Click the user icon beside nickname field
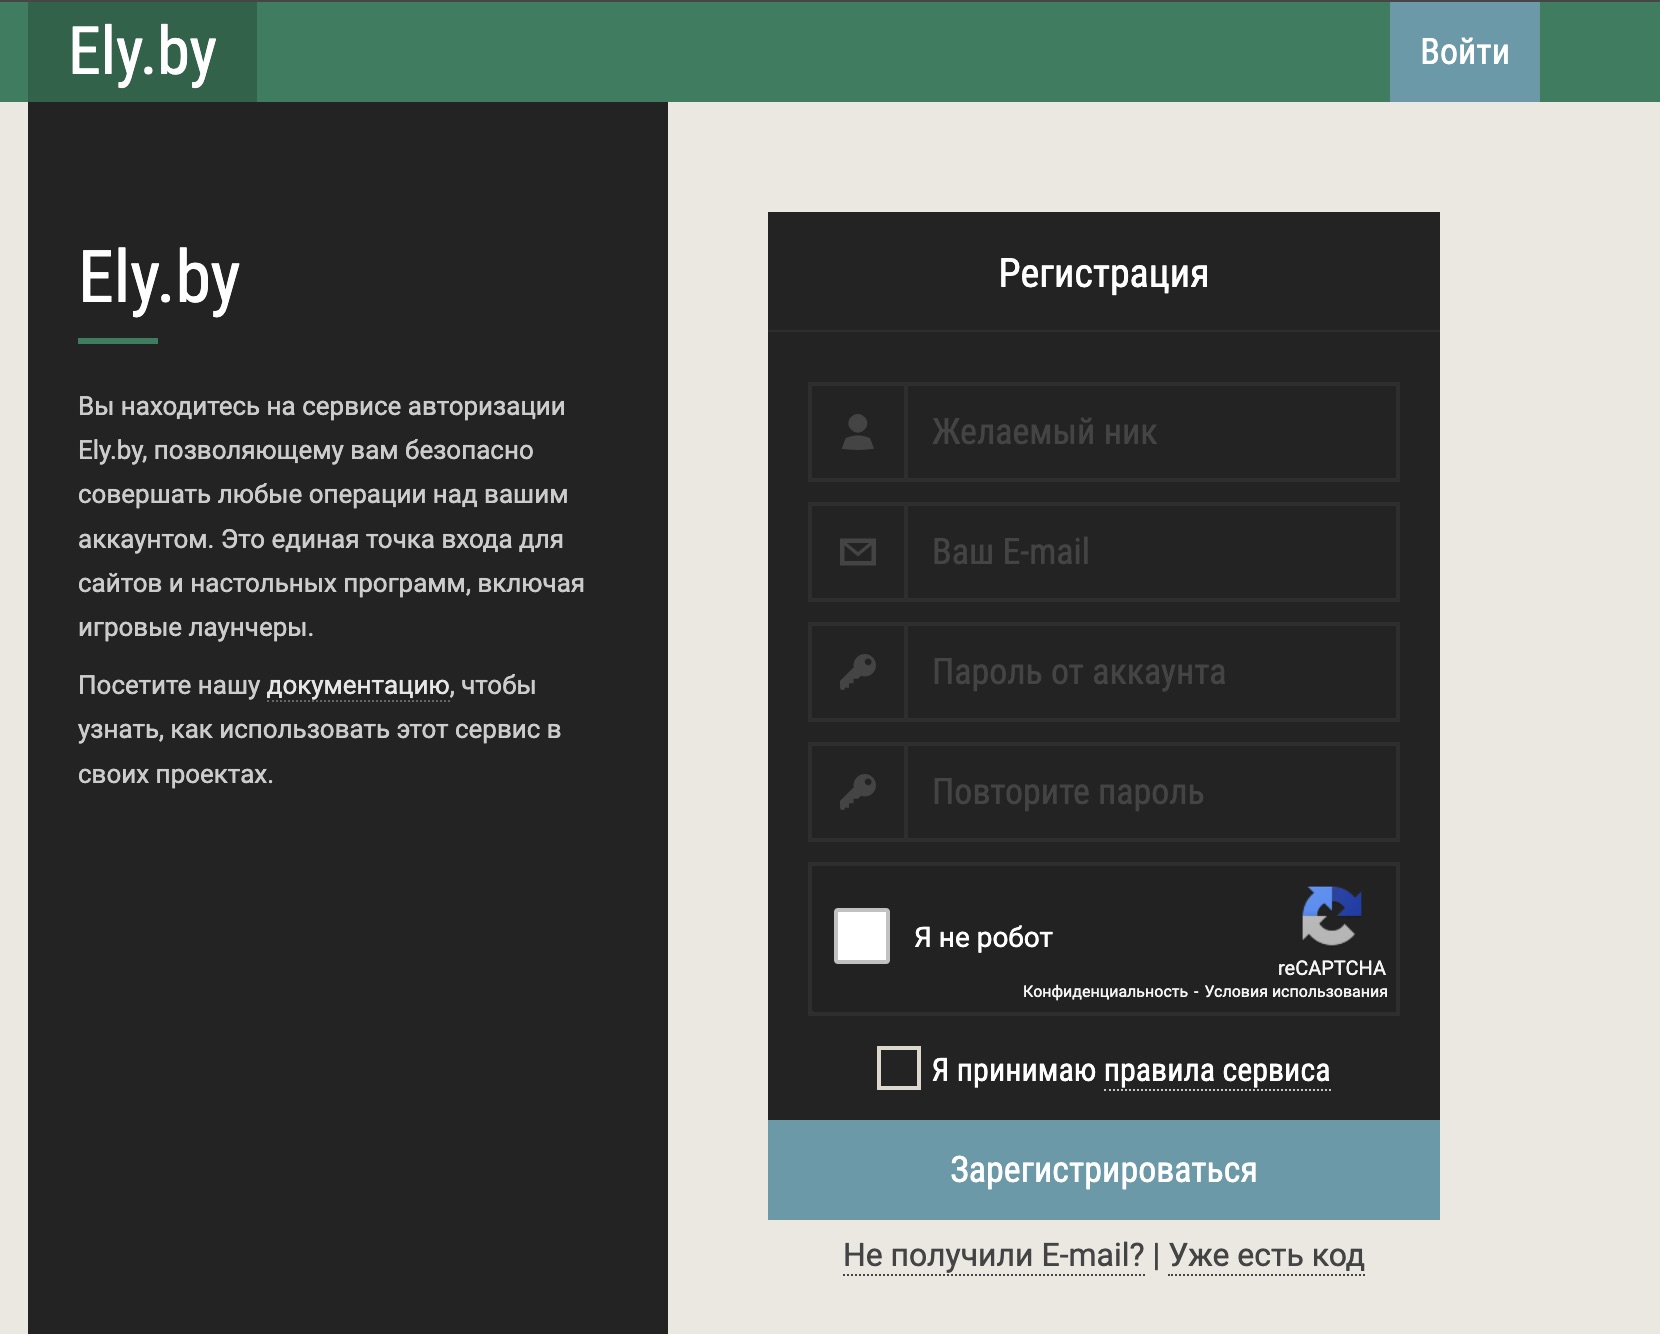 858,432
